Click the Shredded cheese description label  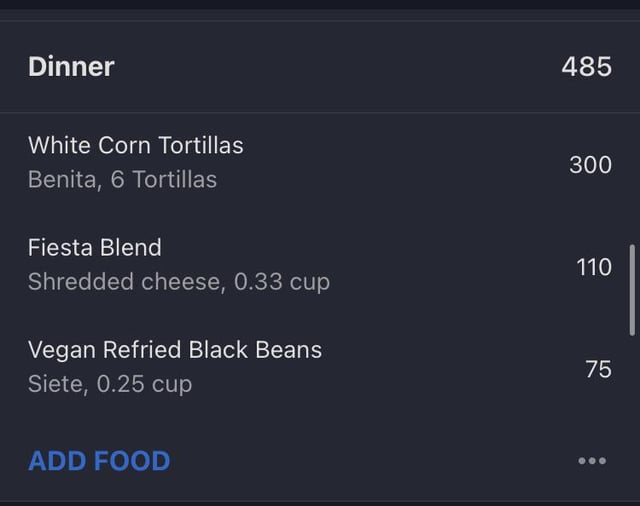pyautogui.click(x=124, y=282)
